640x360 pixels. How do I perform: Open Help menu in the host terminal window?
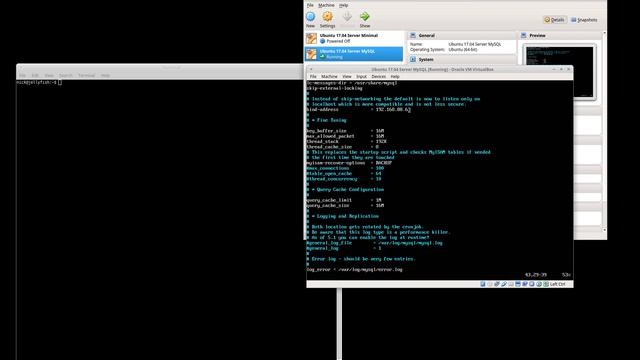click(x=105, y=76)
